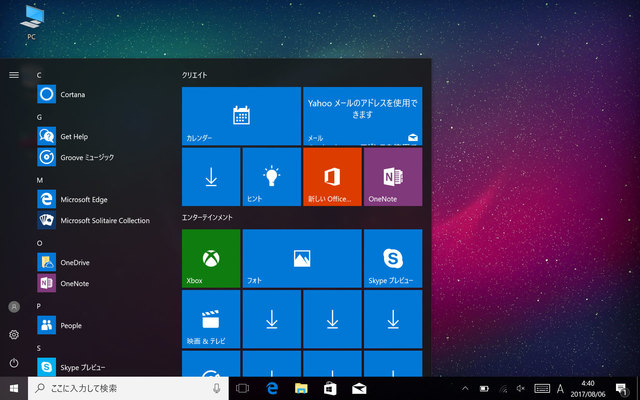Open the カレンダー tile
The width and height of the screenshot is (640, 400).
tap(241, 116)
